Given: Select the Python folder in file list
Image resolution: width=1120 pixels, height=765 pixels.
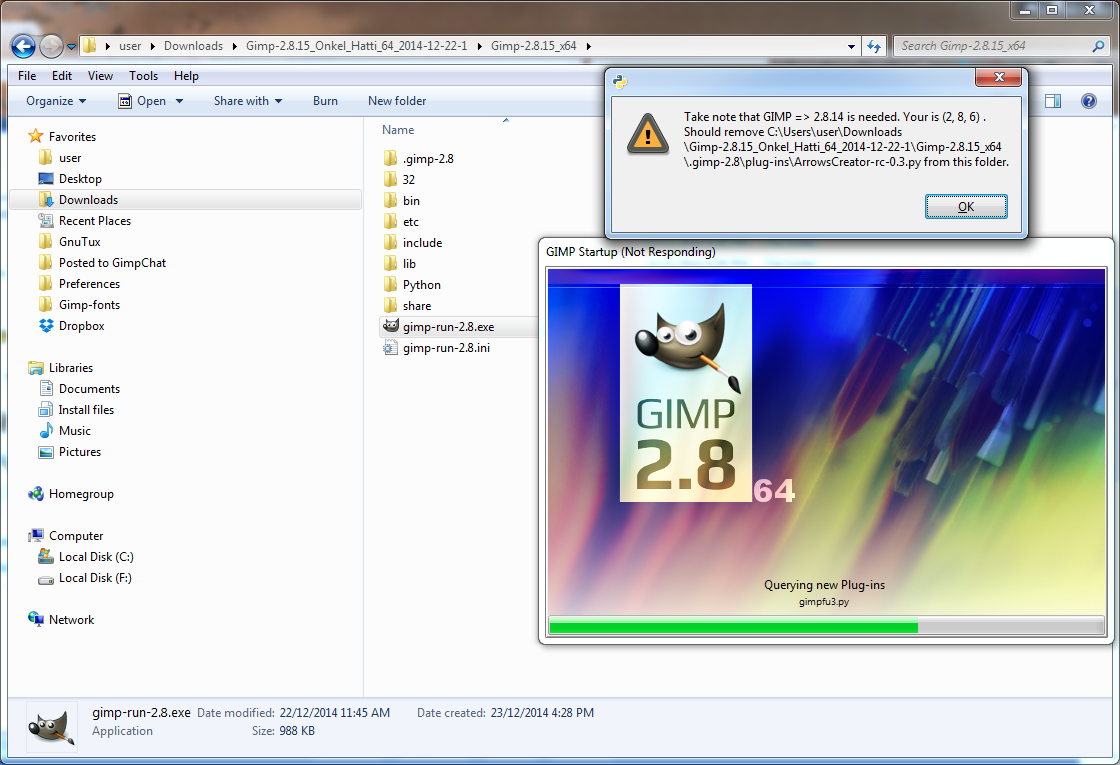Looking at the screenshot, I should pyautogui.click(x=421, y=285).
